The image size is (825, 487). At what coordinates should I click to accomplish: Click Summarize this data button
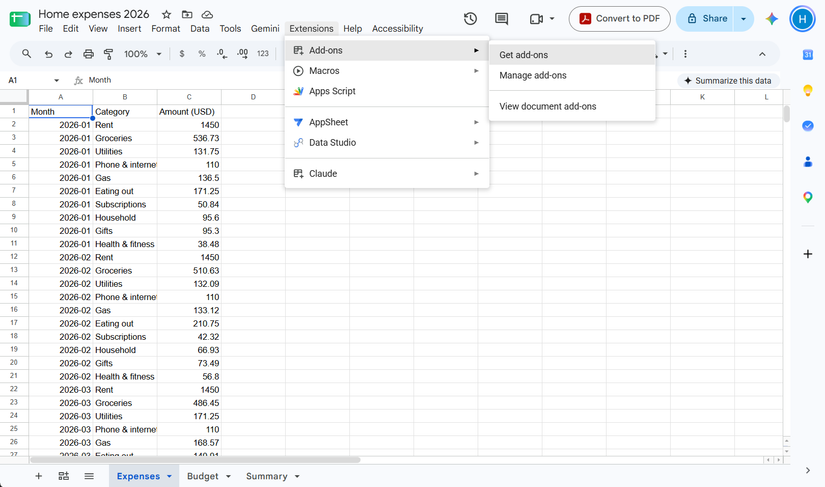click(x=728, y=80)
